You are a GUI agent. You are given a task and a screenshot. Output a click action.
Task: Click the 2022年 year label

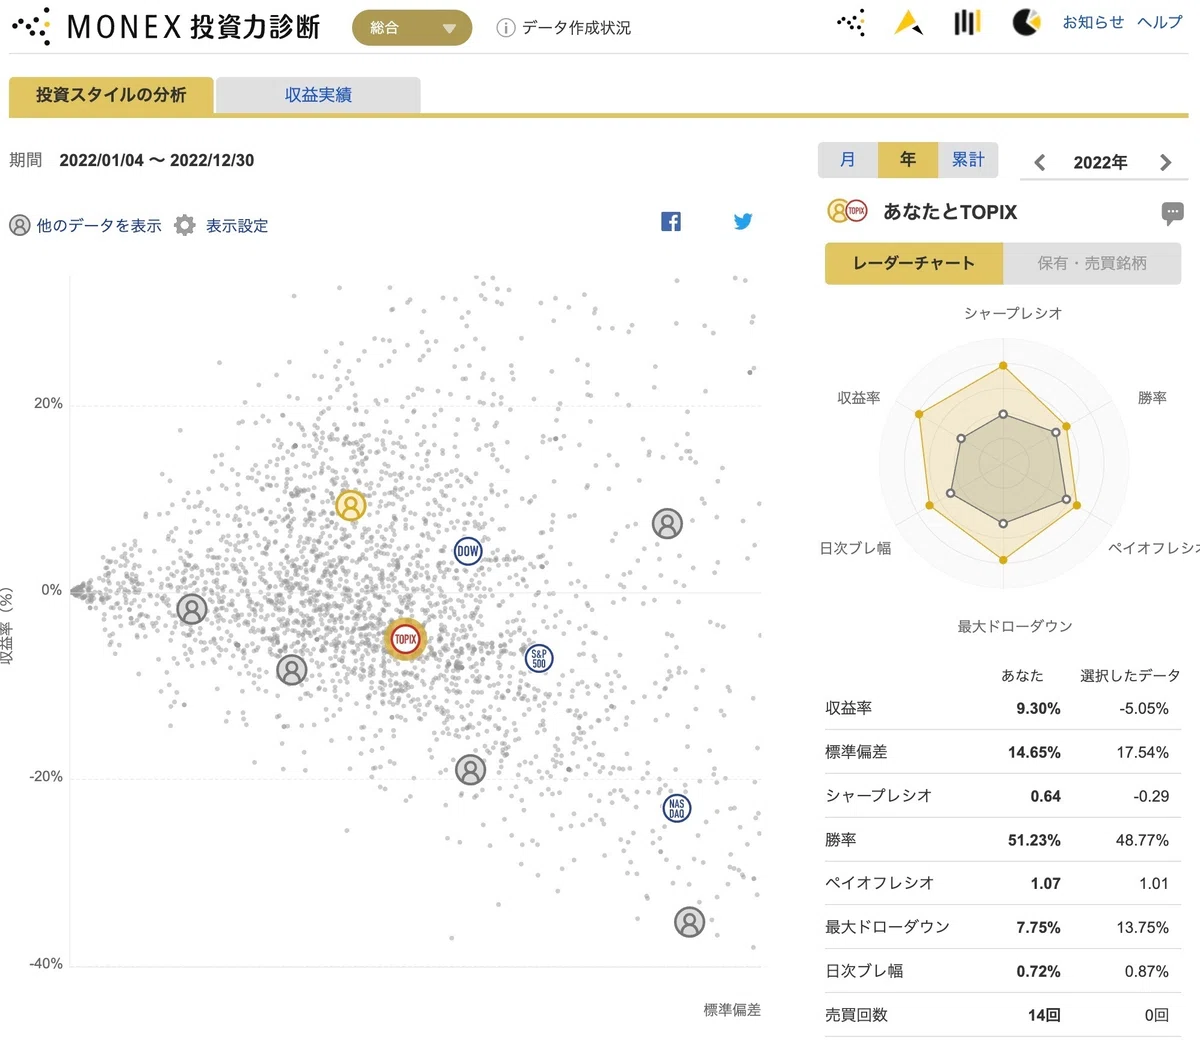pyautogui.click(x=1100, y=163)
